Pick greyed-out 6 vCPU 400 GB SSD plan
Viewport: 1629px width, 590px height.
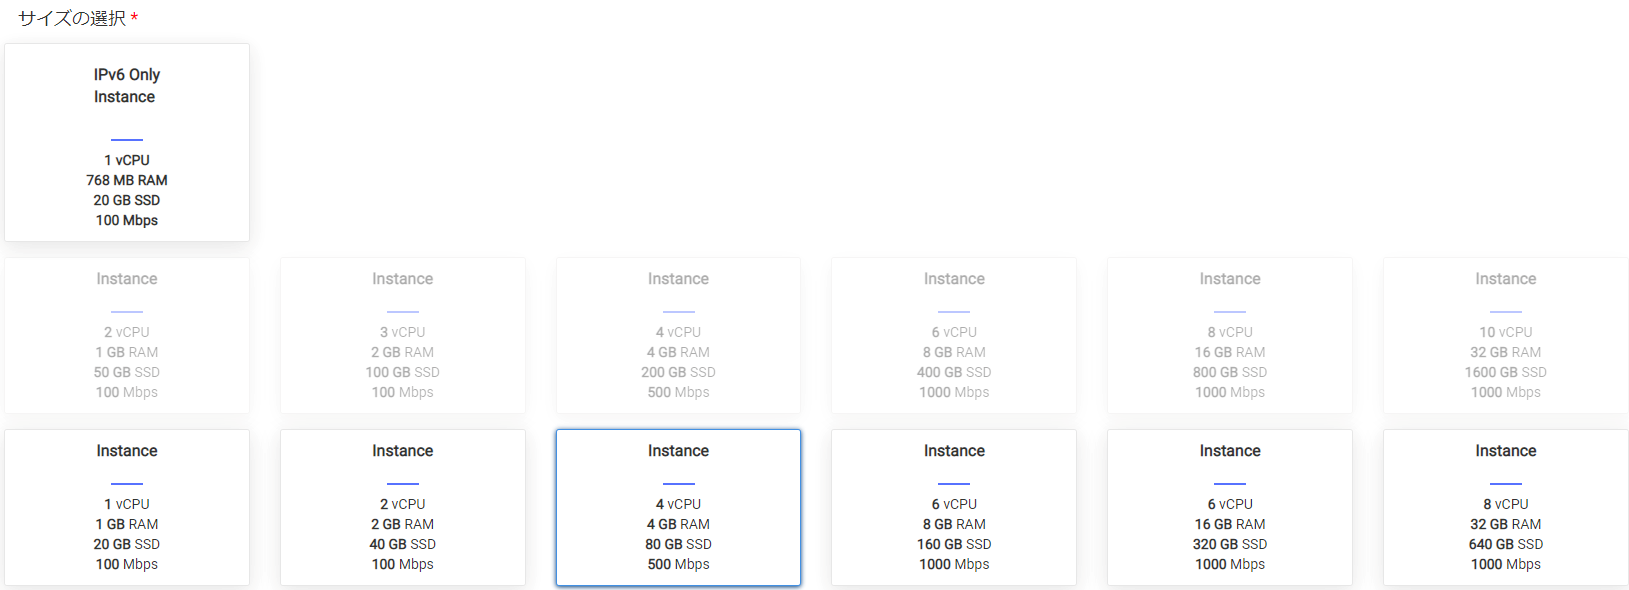pos(954,336)
